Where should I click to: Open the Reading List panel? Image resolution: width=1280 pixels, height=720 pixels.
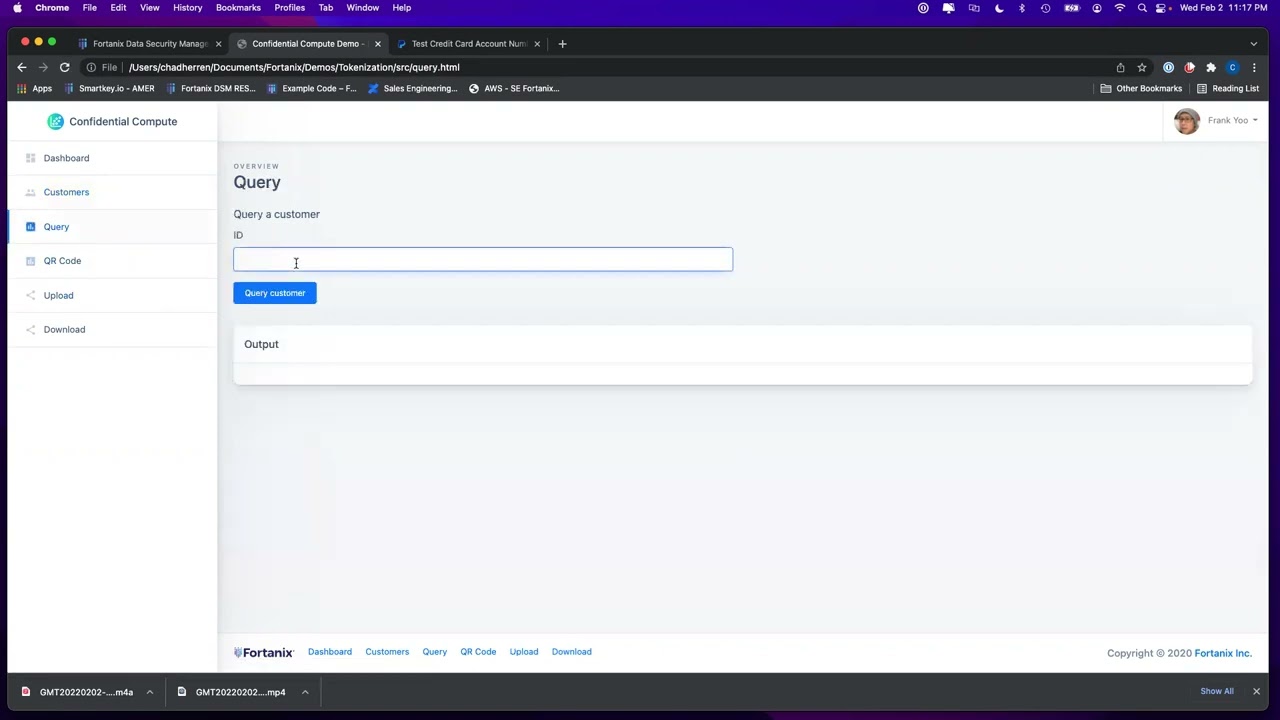[1228, 88]
